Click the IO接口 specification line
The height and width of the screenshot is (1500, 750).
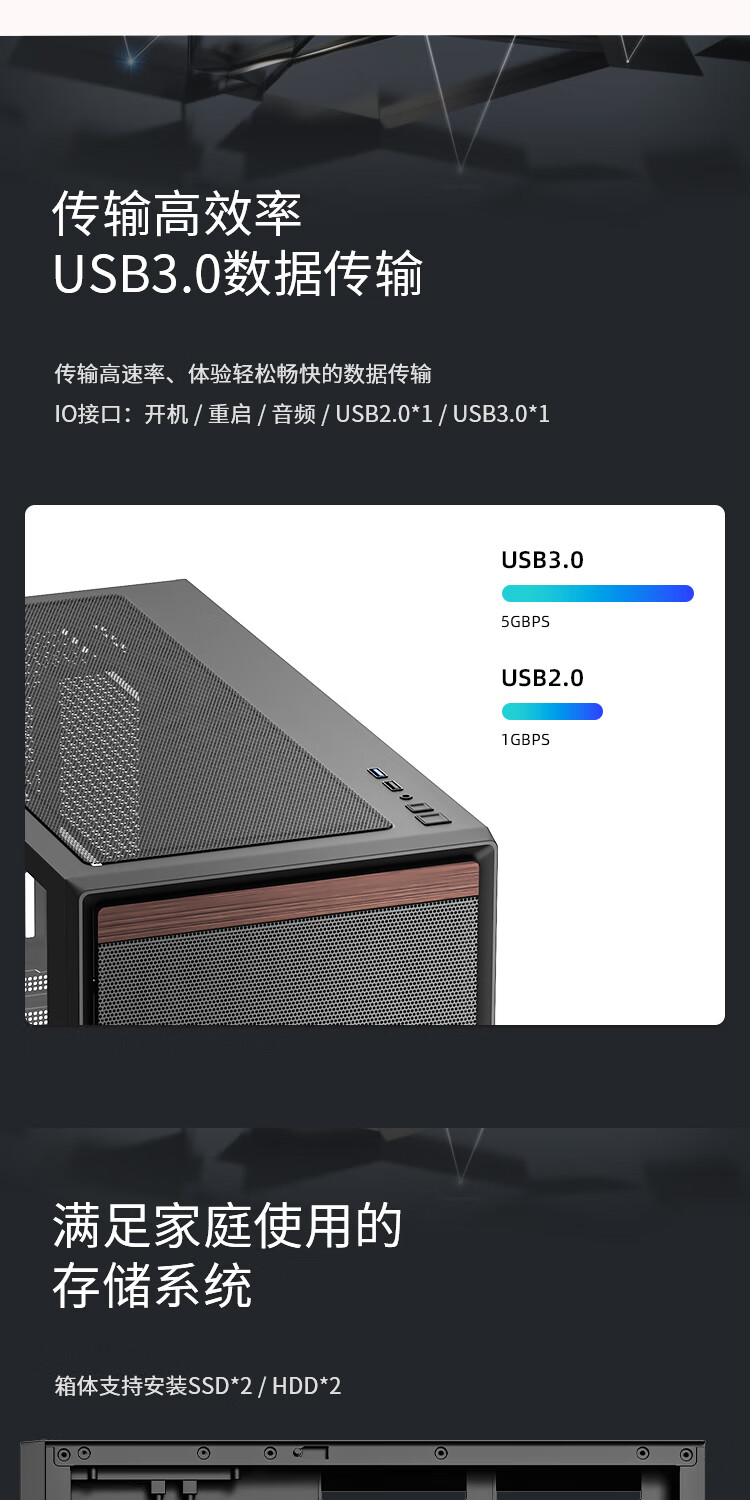[x=302, y=414]
